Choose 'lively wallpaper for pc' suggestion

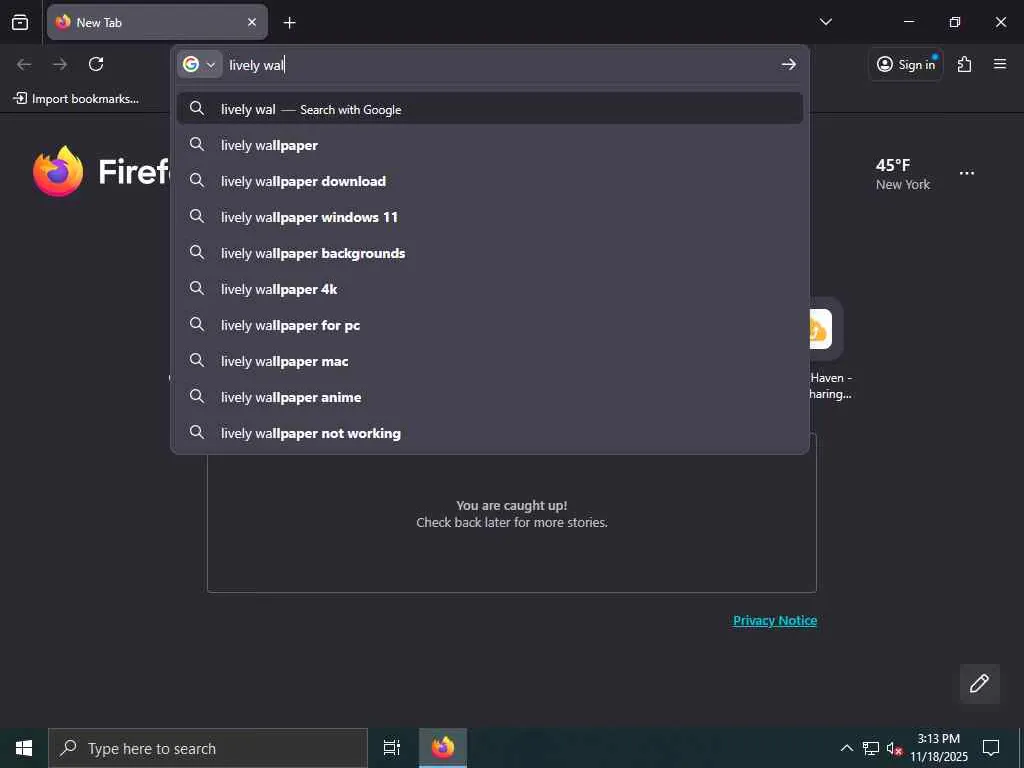coord(490,325)
